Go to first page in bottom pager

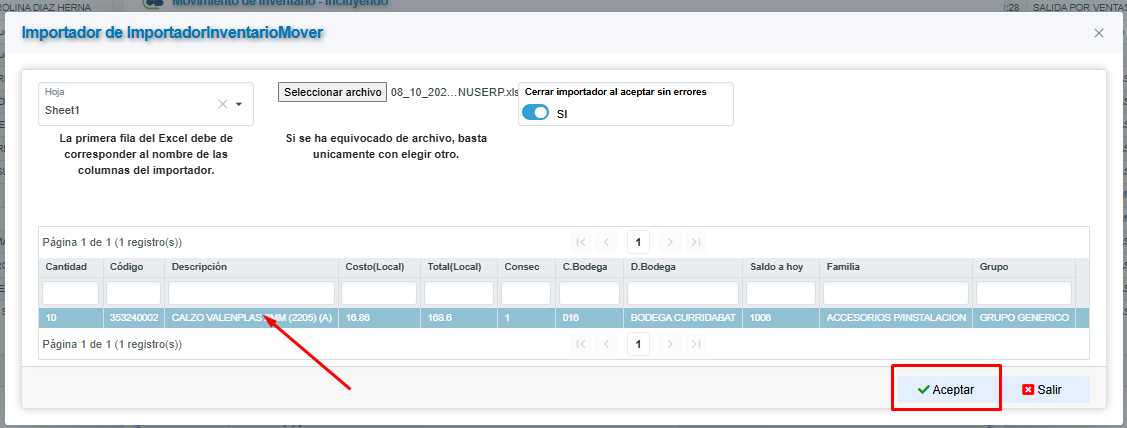tap(580, 344)
